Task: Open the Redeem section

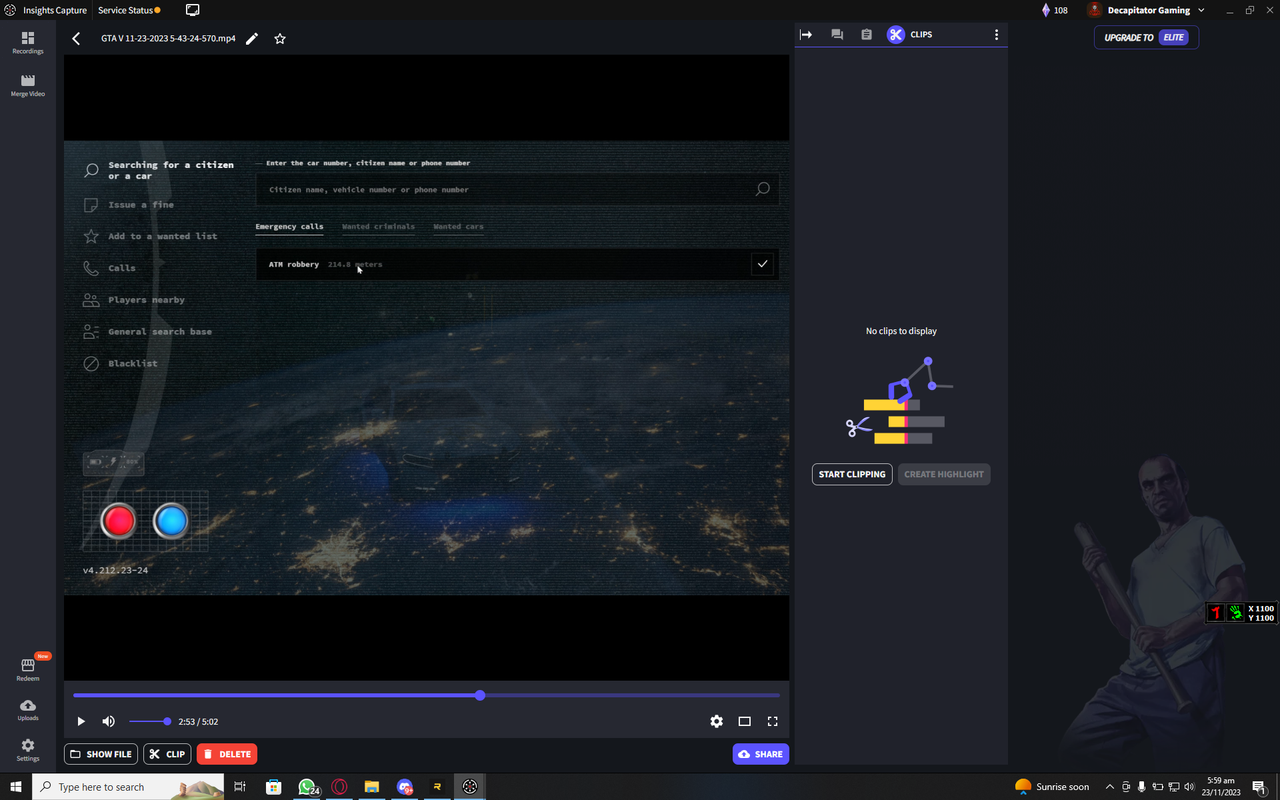Action: pyautogui.click(x=28, y=670)
